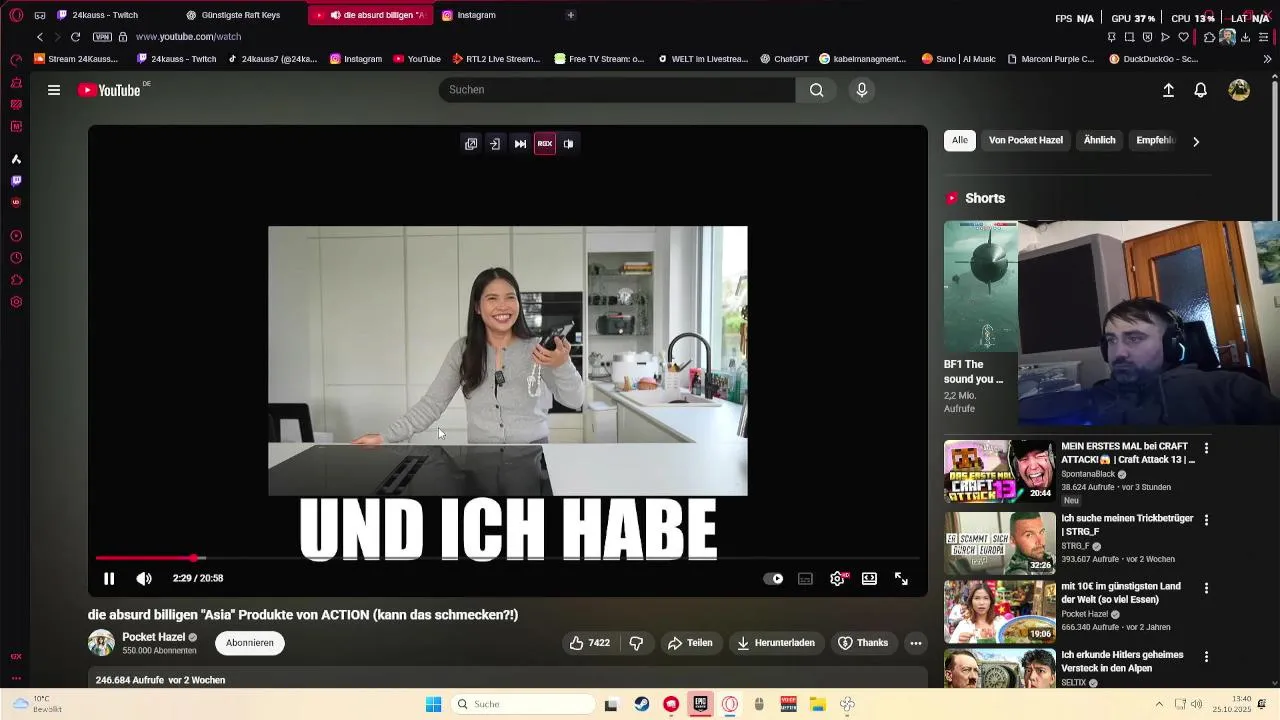1280x720 pixels.
Task: Open browser downloads icon
Action: point(1245,37)
